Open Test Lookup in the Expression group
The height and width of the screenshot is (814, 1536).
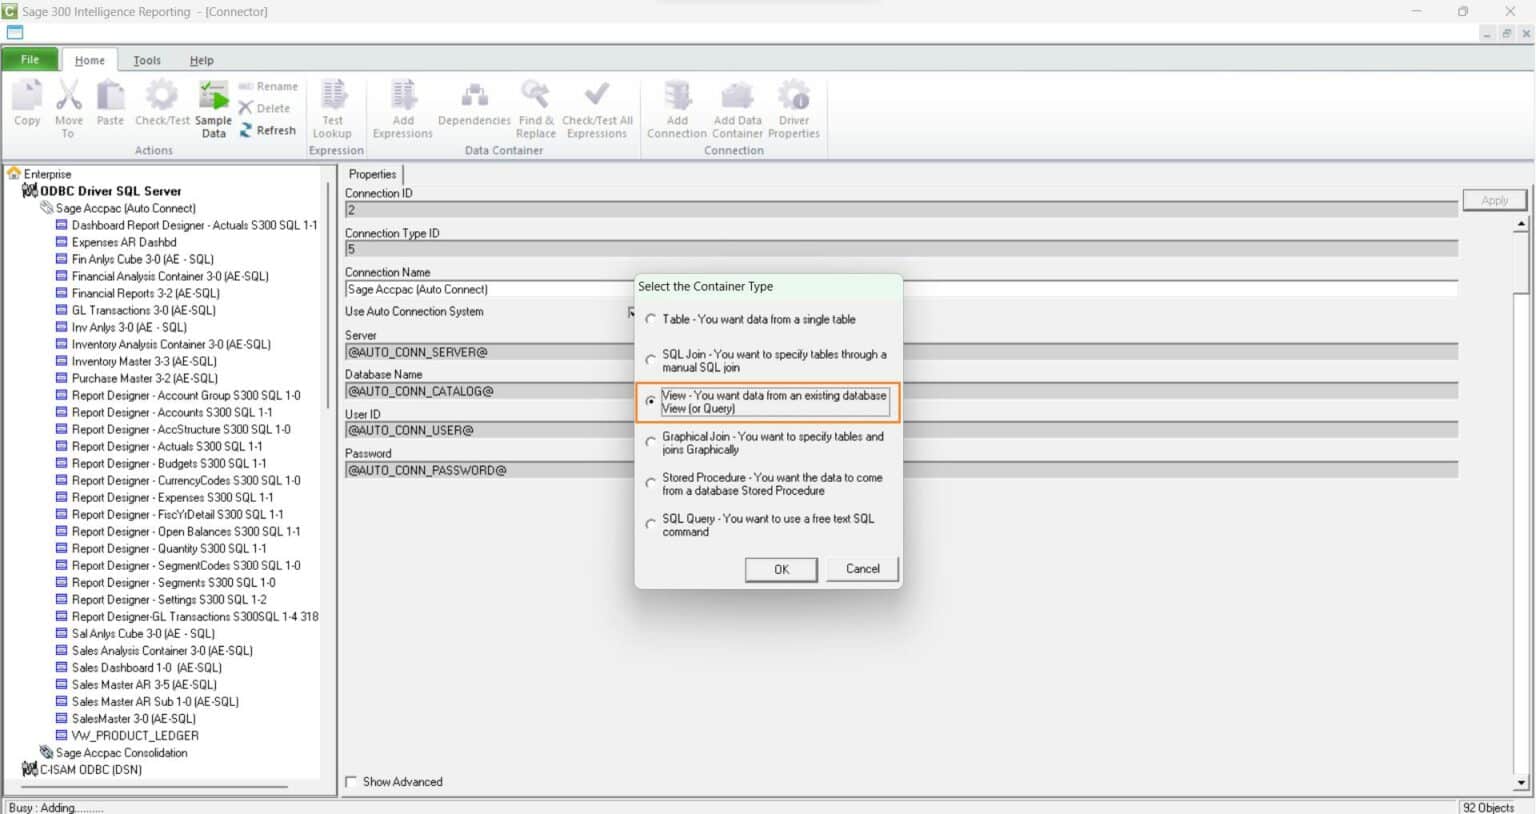333,104
